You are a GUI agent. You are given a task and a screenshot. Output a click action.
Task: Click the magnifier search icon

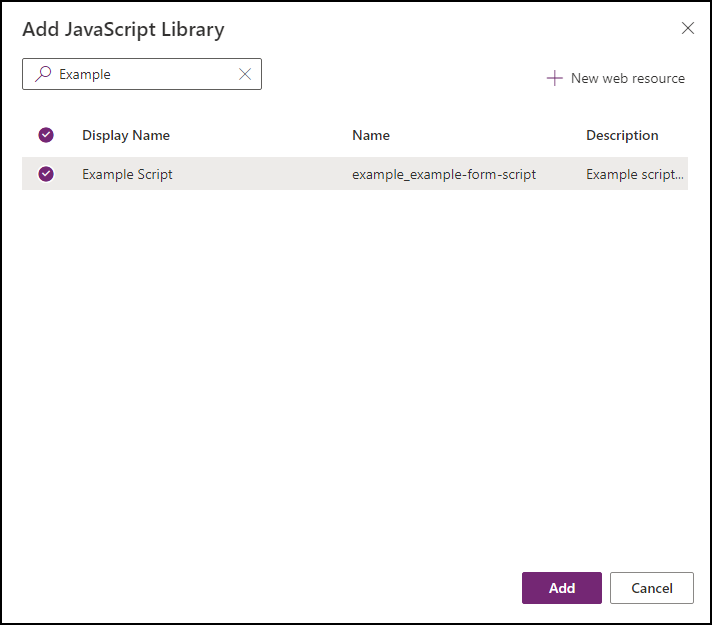tap(42, 74)
